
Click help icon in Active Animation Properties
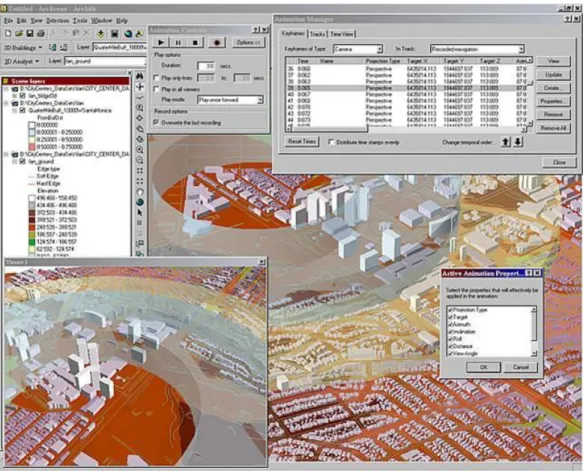529,273
